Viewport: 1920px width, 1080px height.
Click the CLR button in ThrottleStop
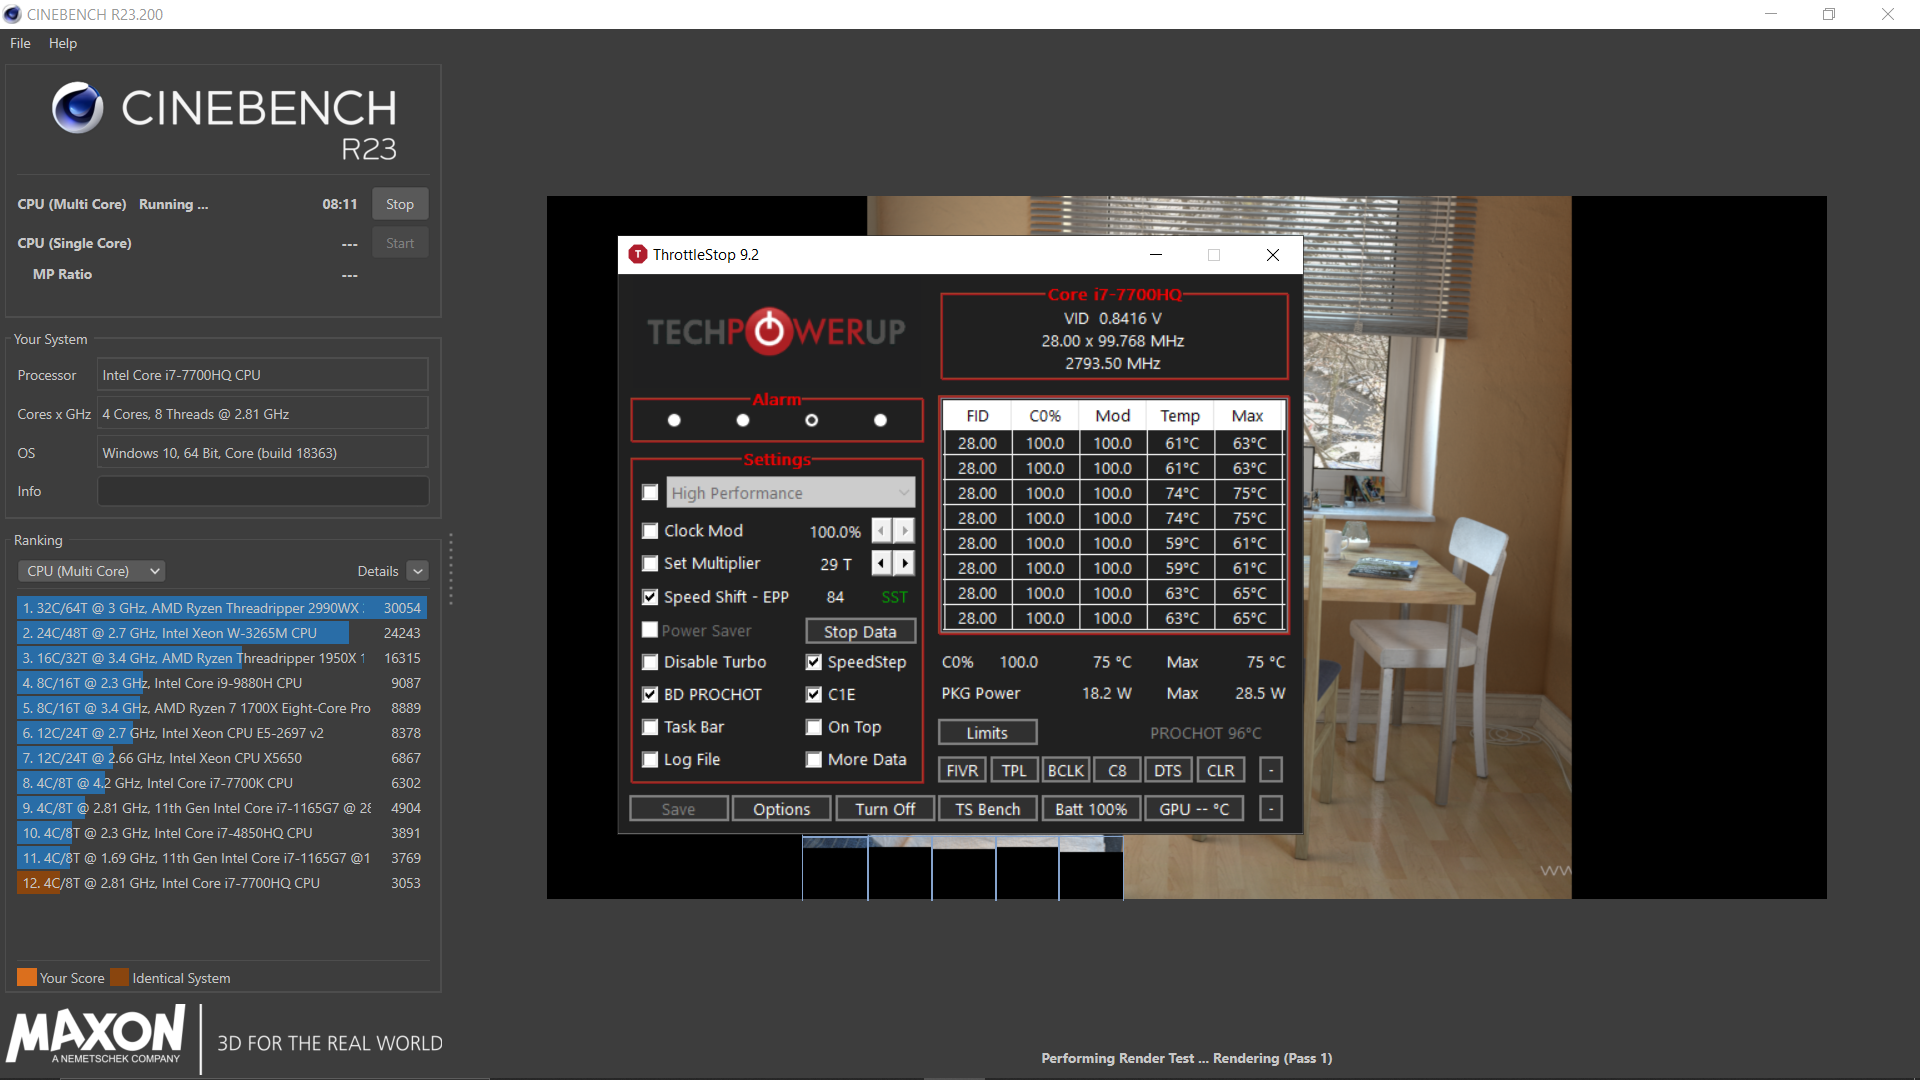(x=1216, y=770)
